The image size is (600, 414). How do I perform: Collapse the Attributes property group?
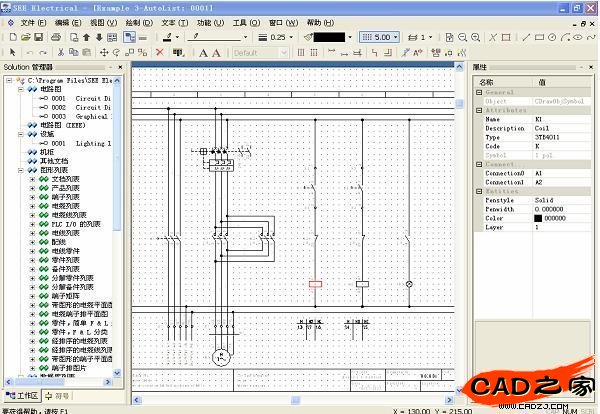(x=479, y=110)
